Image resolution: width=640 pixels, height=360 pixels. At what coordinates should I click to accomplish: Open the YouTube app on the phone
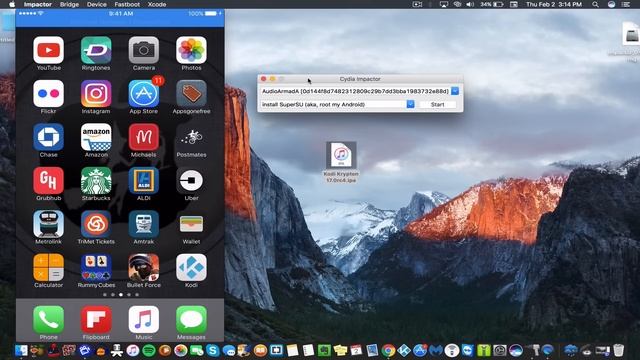click(x=48, y=50)
